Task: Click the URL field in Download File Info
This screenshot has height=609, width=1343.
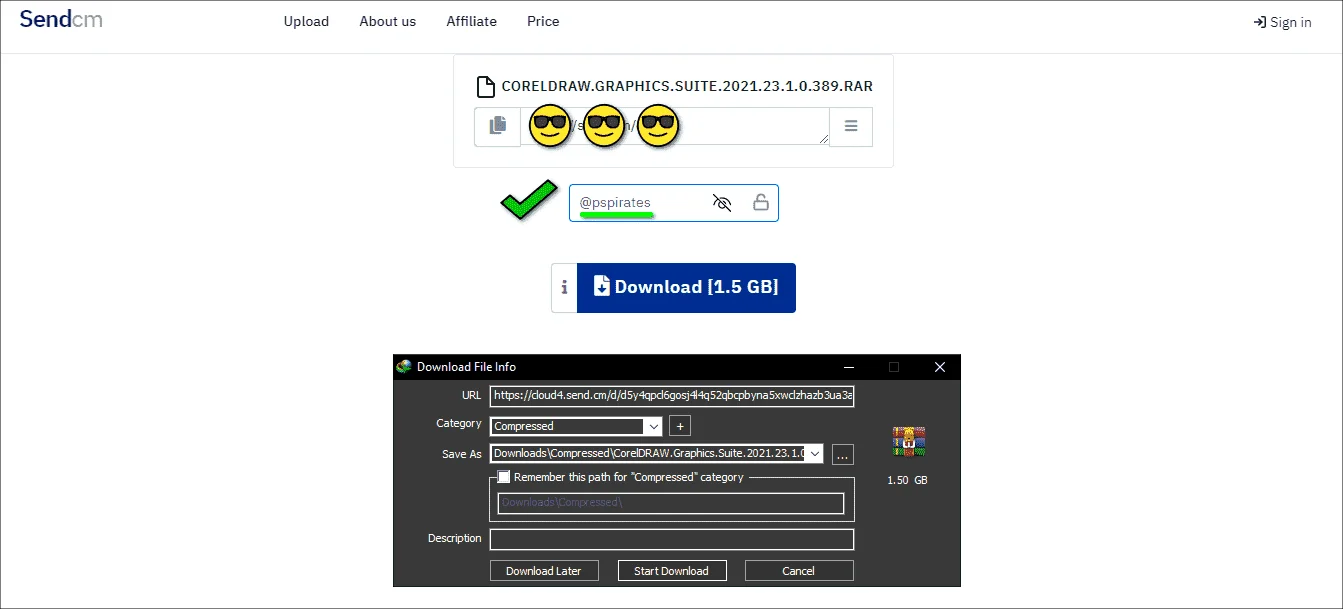Action: [672, 395]
